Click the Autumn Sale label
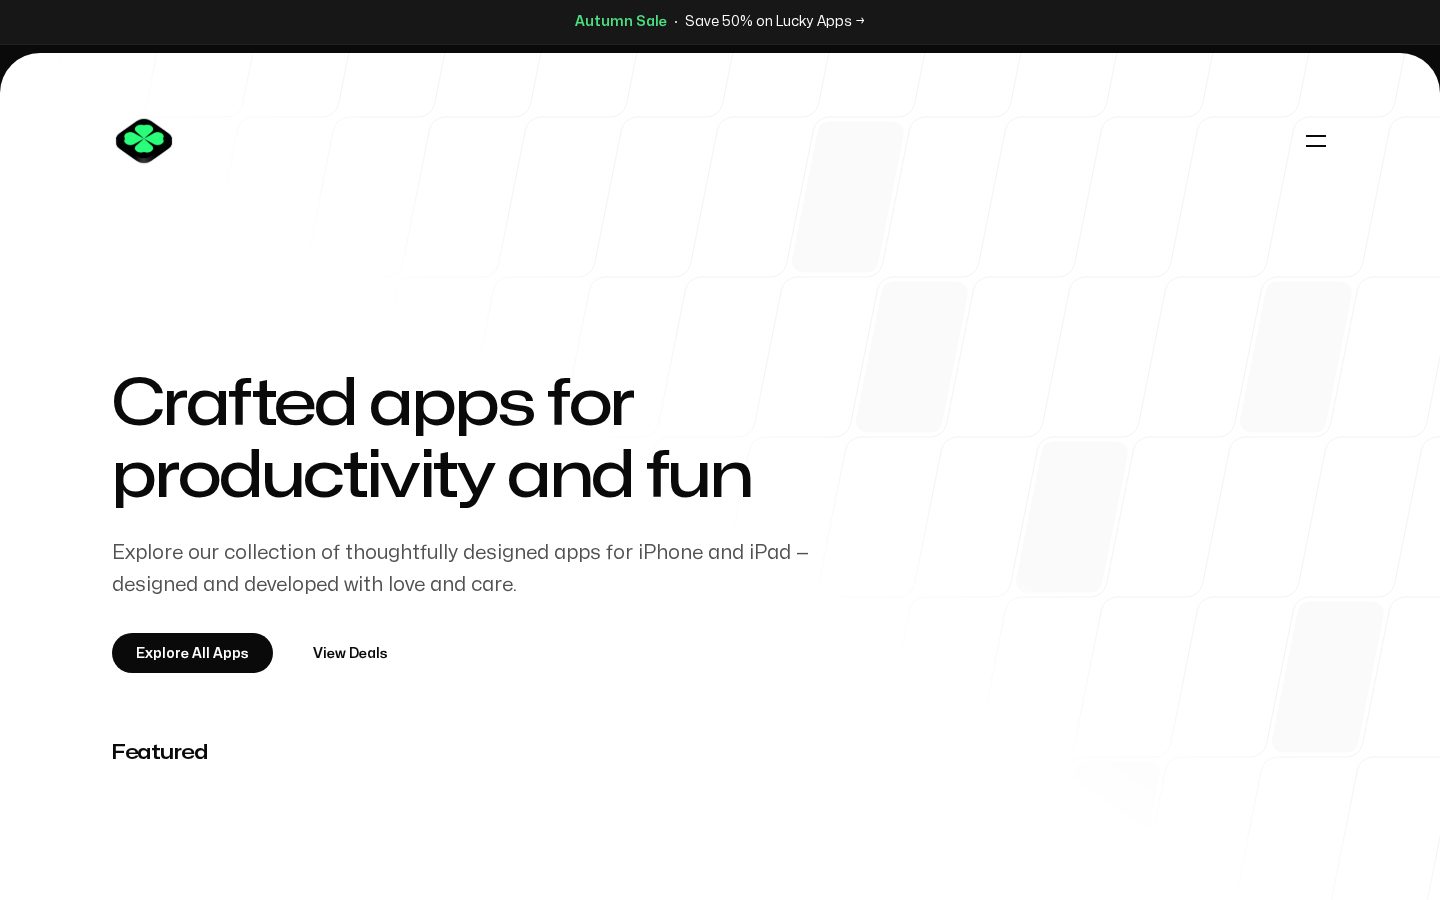This screenshot has width=1440, height=900. coord(620,21)
